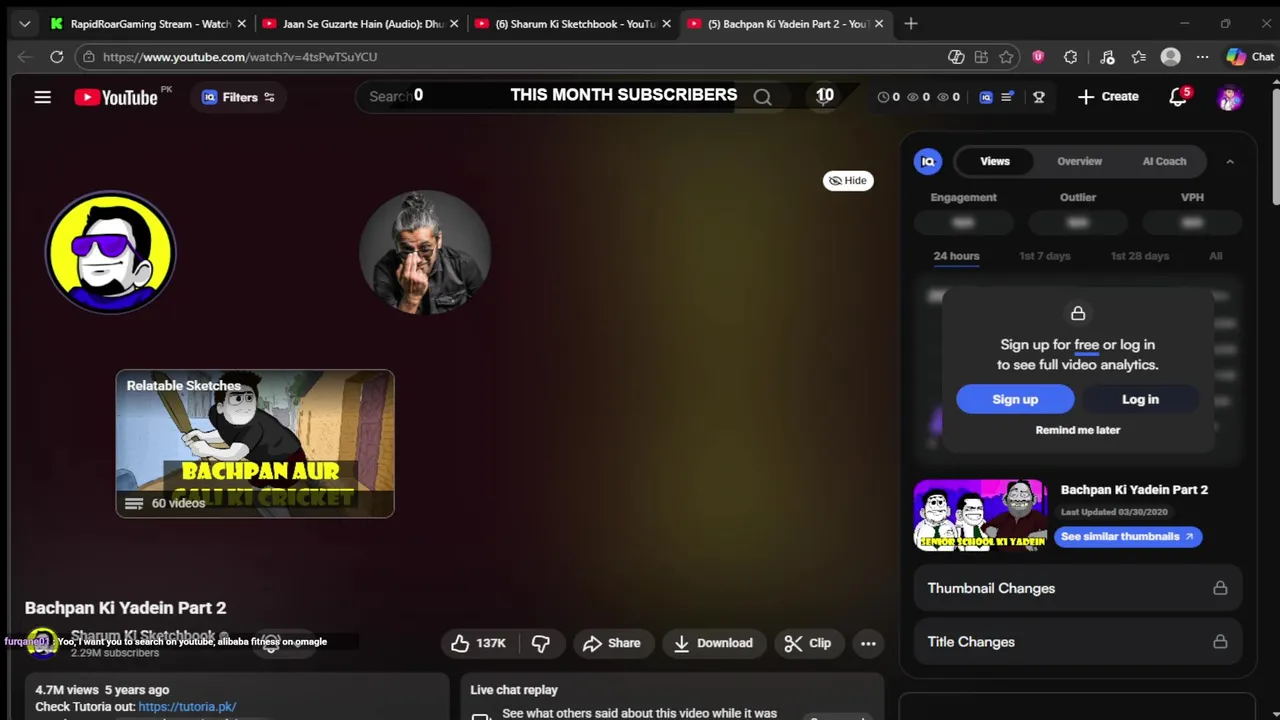This screenshot has width=1280, height=720.
Task: Open the browser profile icon
Action: pos(1171,57)
